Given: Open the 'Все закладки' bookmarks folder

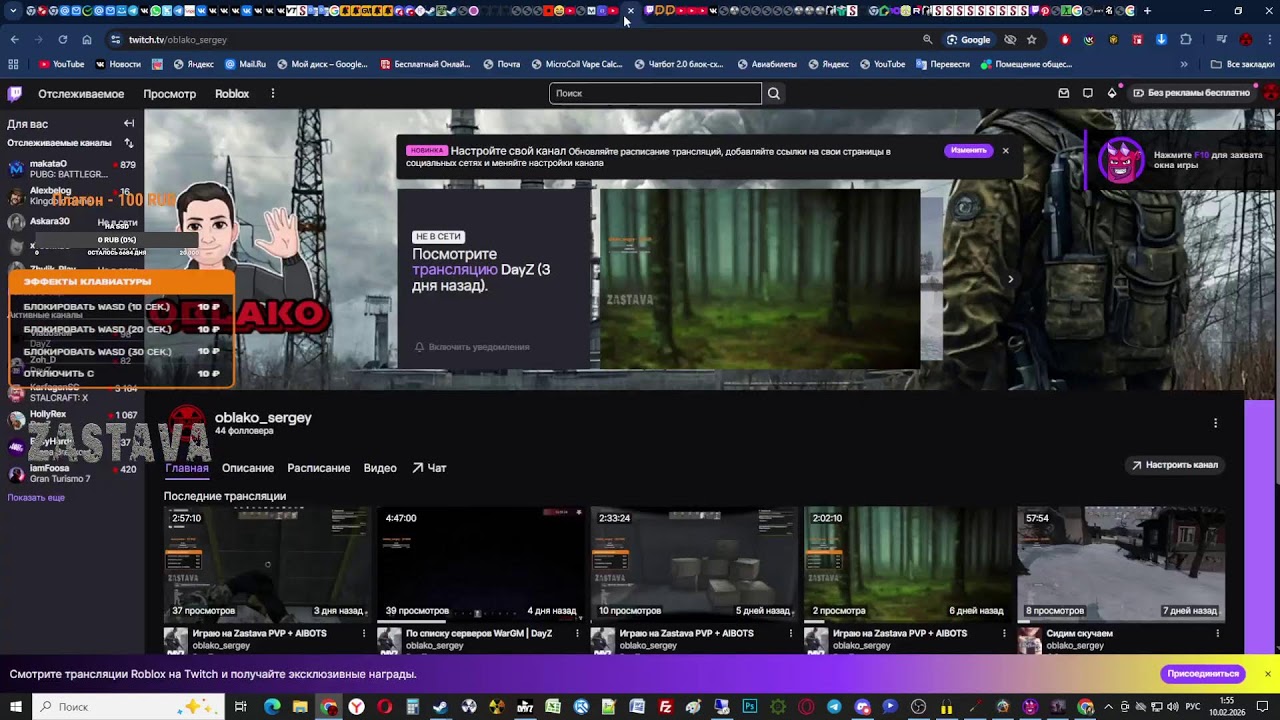Looking at the screenshot, I should click(x=1243, y=64).
